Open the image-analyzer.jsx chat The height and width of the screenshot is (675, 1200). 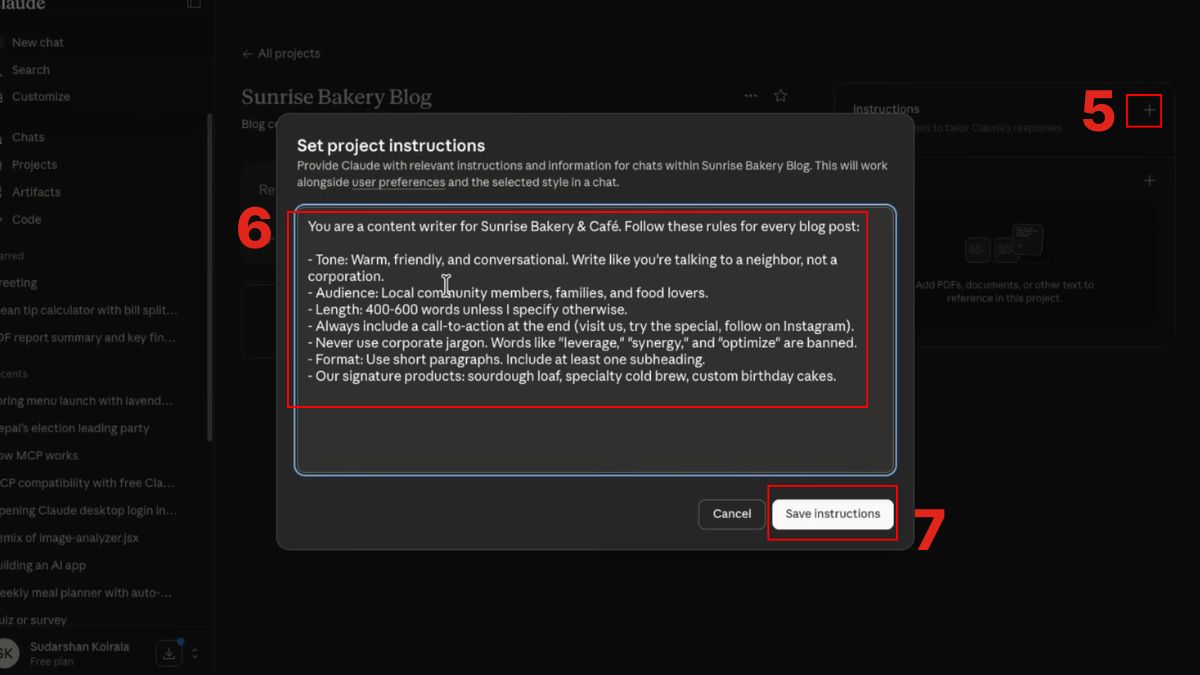point(70,538)
